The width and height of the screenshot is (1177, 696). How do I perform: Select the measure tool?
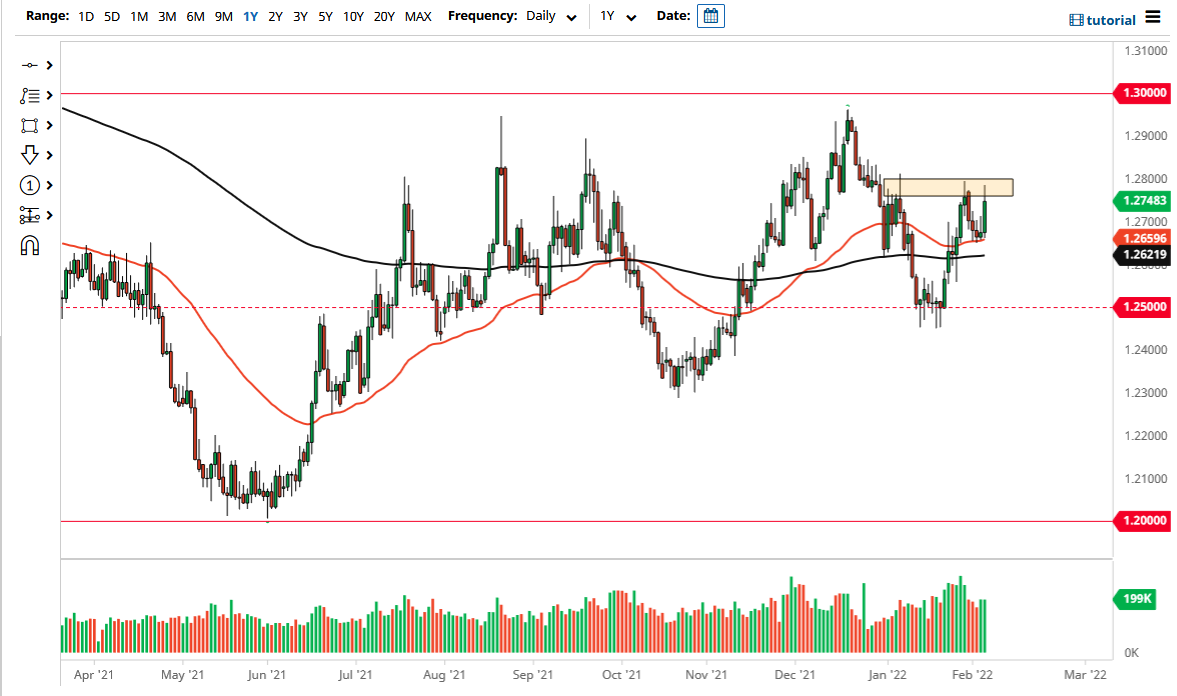tap(31, 215)
